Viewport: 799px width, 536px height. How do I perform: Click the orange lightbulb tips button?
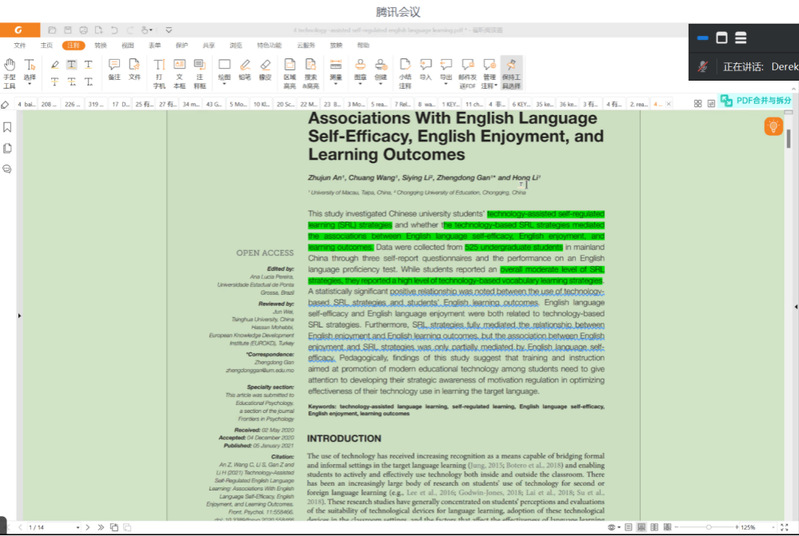click(773, 126)
